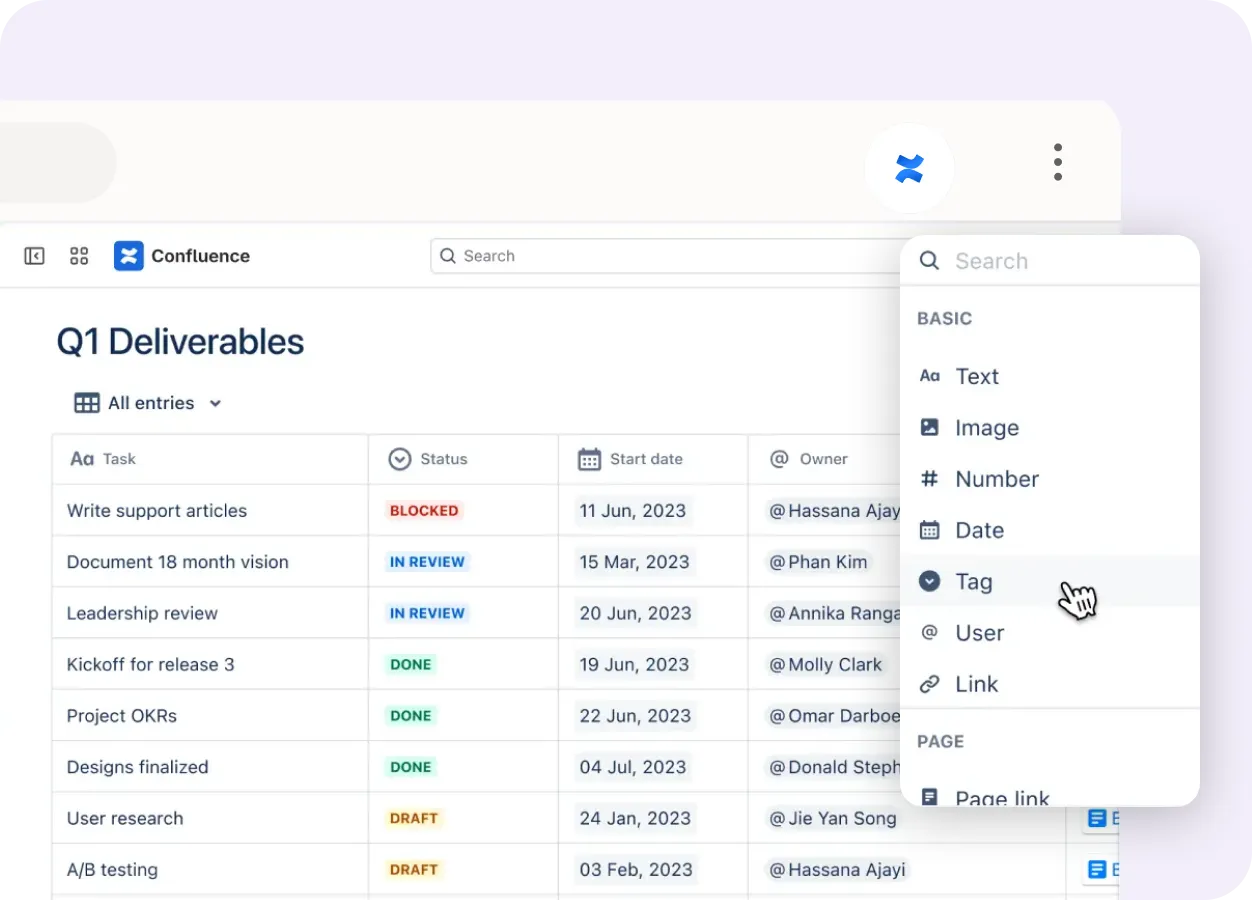
Task: Open the app switcher grid icon
Action: tap(79, 256)
